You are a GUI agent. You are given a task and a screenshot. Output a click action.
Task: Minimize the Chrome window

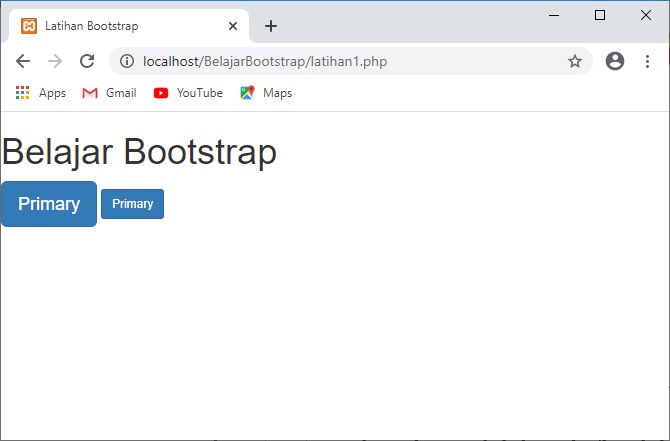tap(554, 15)
